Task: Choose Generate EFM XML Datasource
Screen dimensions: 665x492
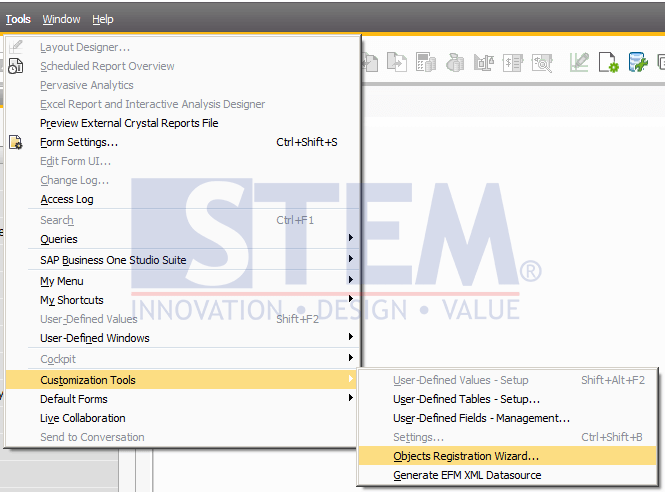Action: (508, 475)
